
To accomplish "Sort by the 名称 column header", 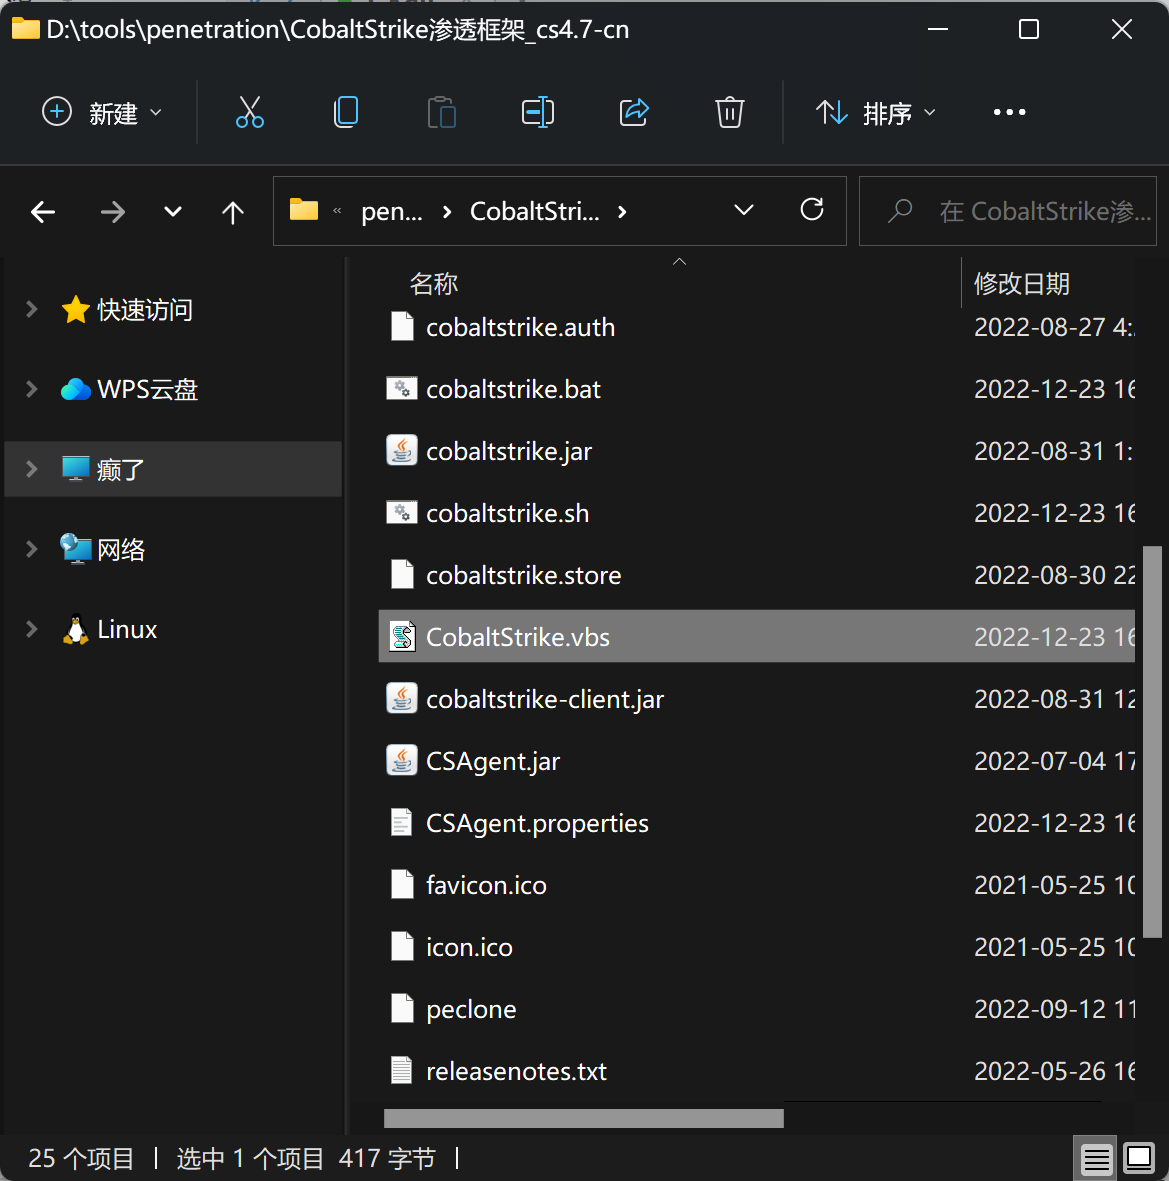I will pos(433,284).
